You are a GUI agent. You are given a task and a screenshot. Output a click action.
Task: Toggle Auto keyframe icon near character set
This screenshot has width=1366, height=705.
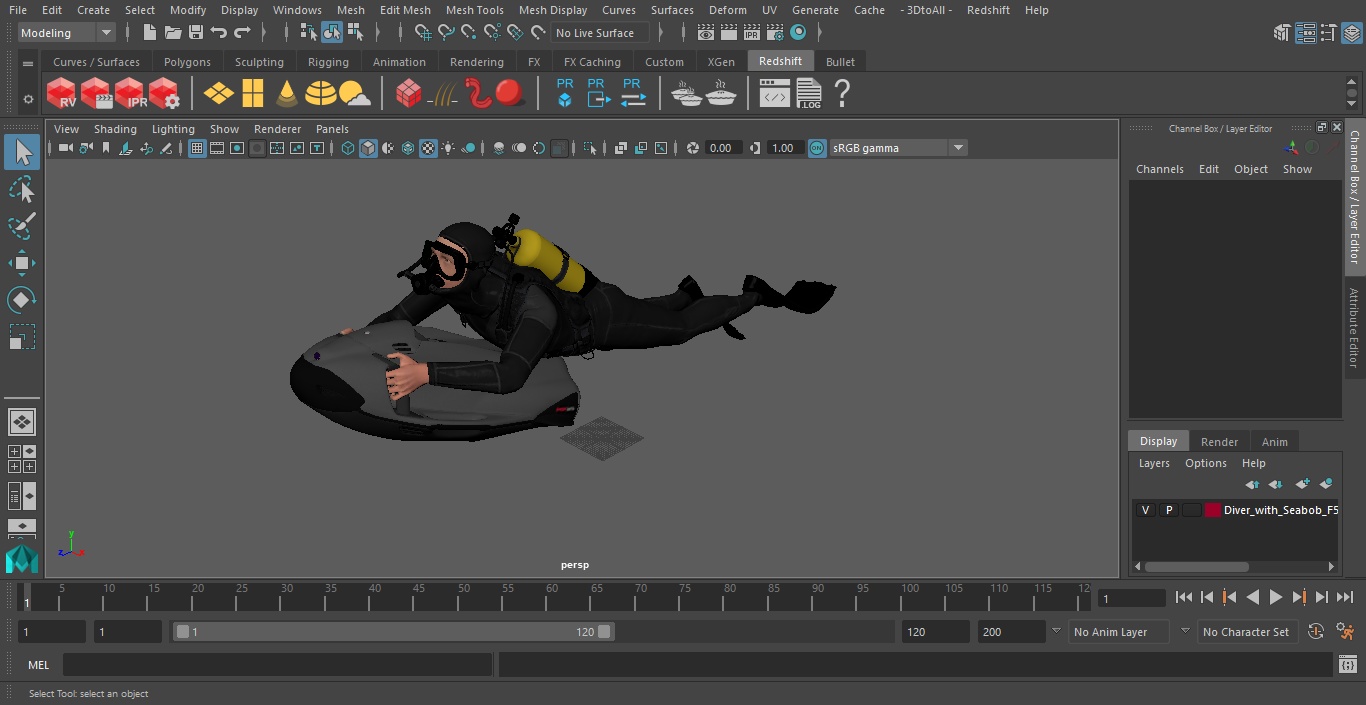point(1316,632)
